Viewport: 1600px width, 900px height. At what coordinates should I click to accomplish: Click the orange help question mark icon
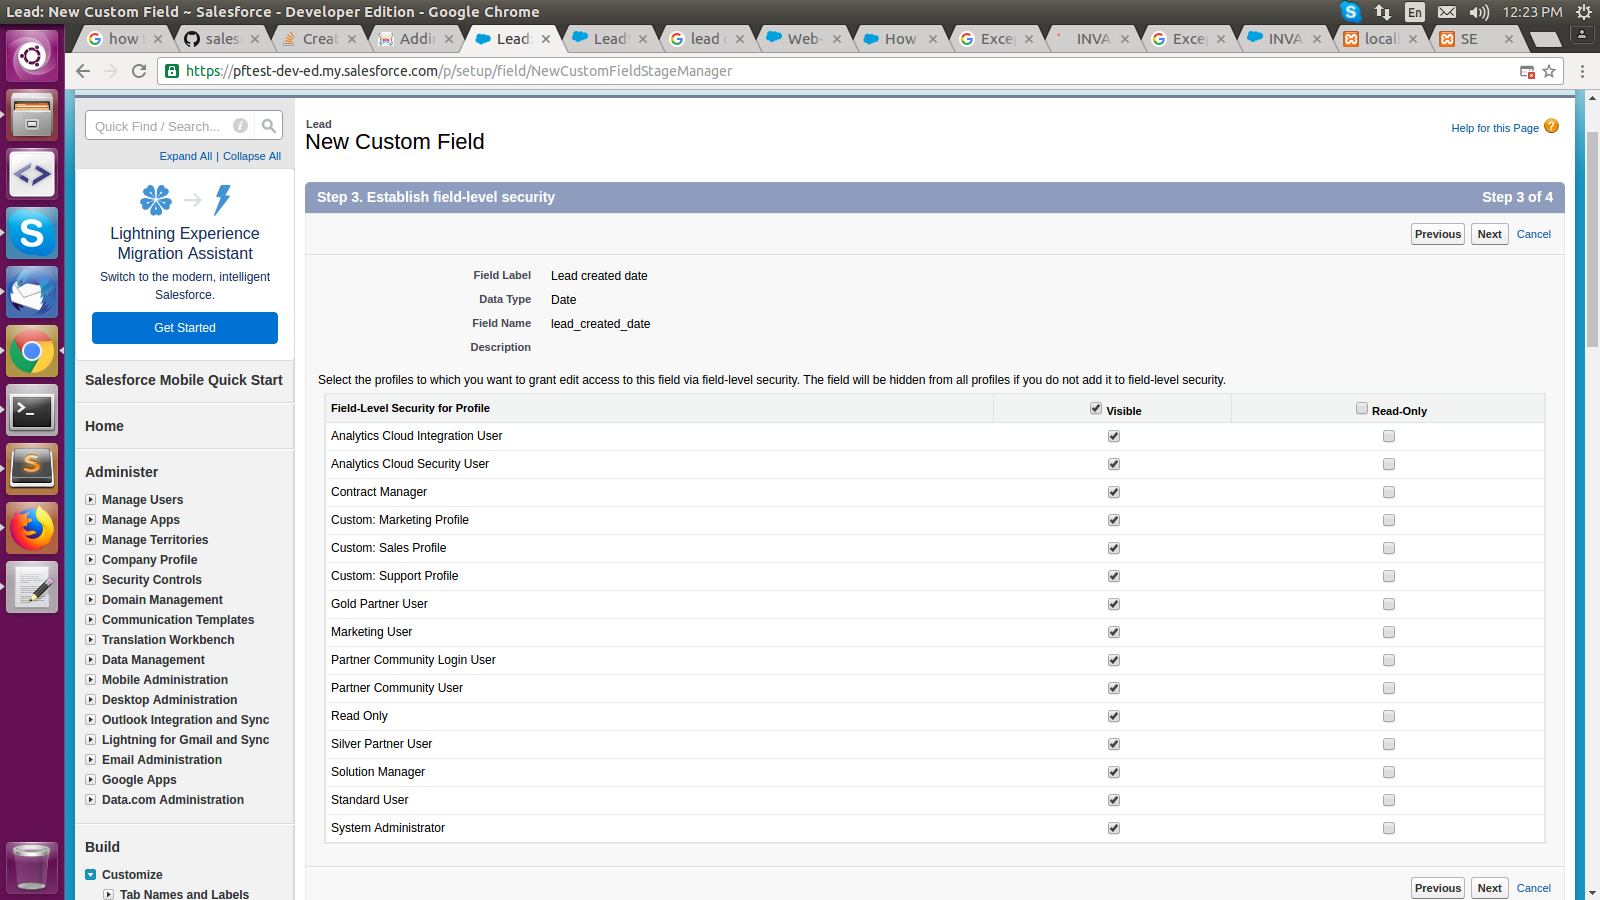[1551, 126]
